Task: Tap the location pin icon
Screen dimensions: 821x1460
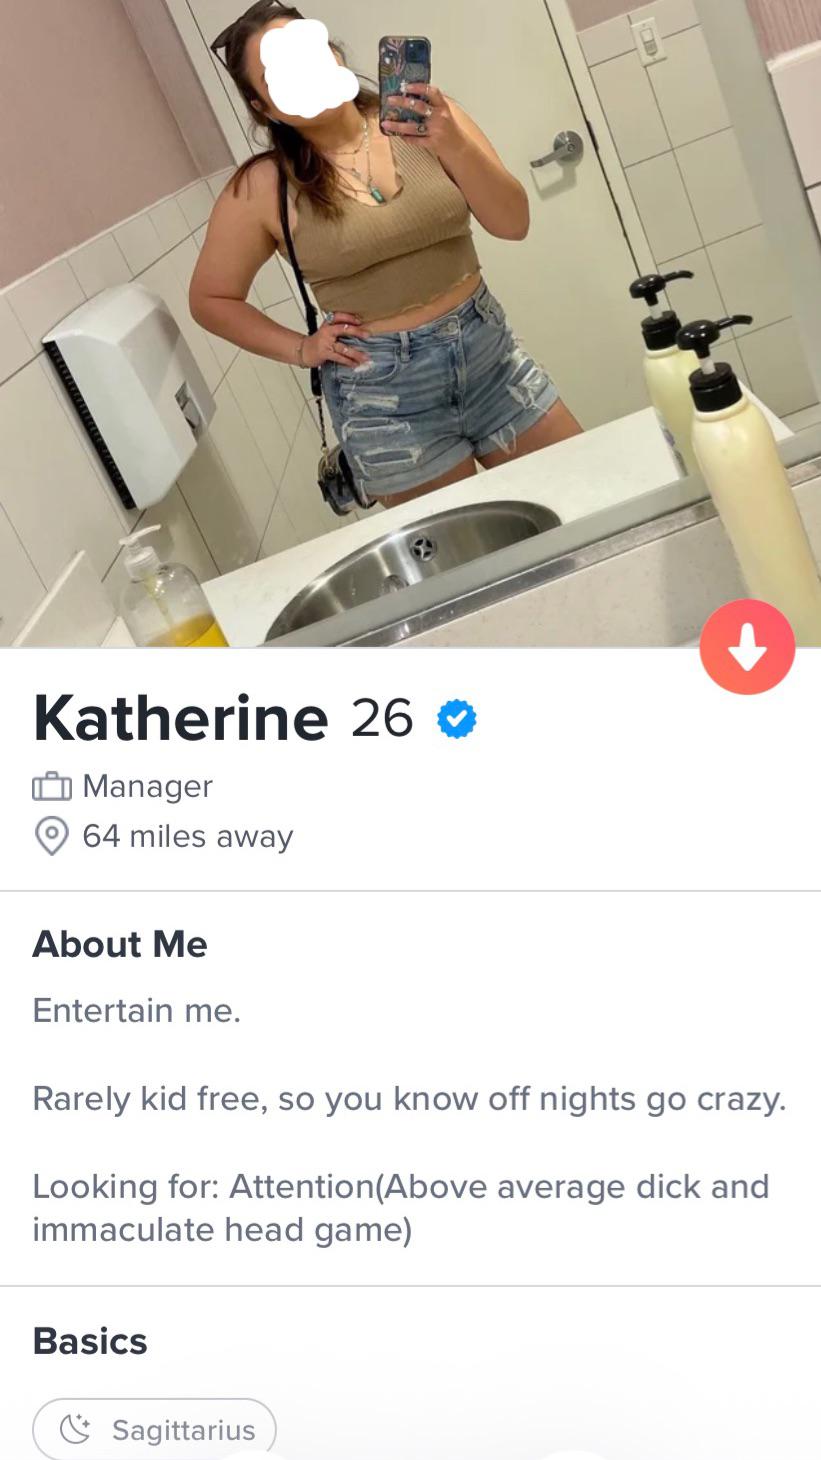Action: (x=52, y=836)
